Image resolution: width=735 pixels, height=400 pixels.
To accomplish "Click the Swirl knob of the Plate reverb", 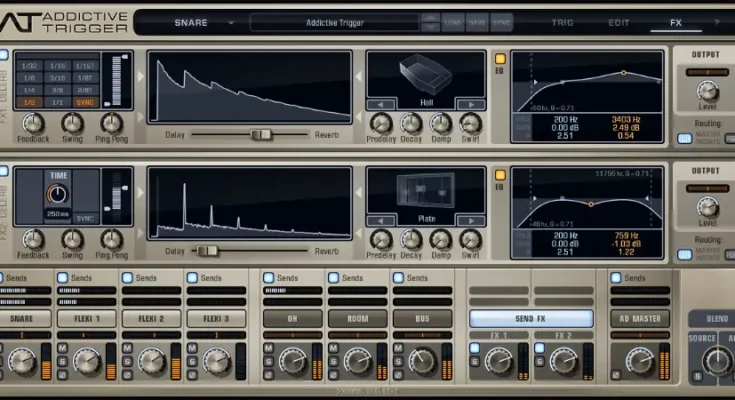I will click(470, 239).
